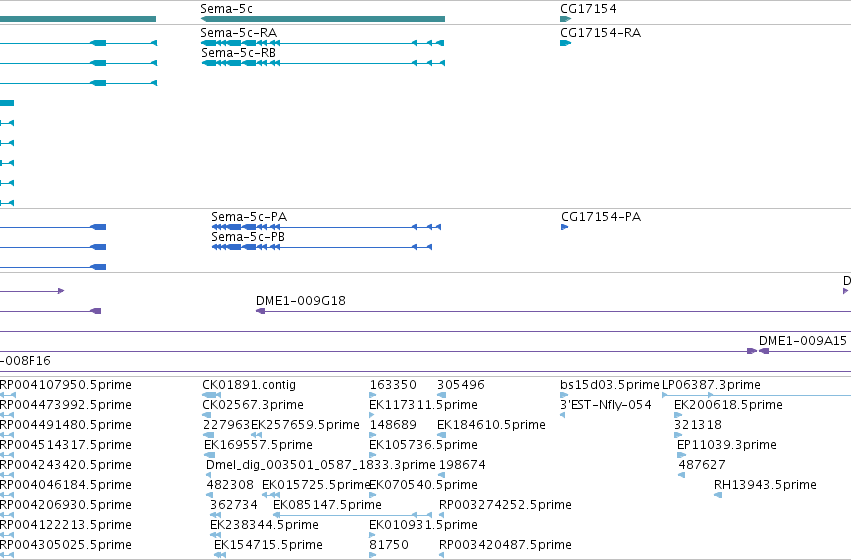
Task: Click EST EK105736.5prime
Action: tap(423, 445)
